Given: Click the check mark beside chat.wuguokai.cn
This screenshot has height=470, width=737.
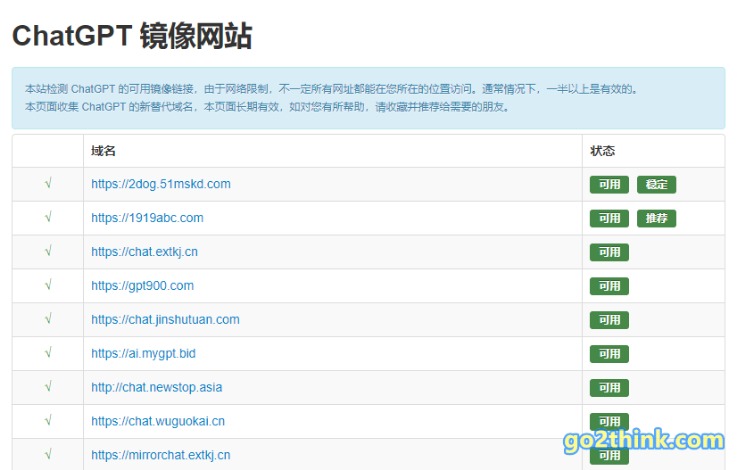Looking at the screenshot, I should pyautogui.click(x=48, y=420).
